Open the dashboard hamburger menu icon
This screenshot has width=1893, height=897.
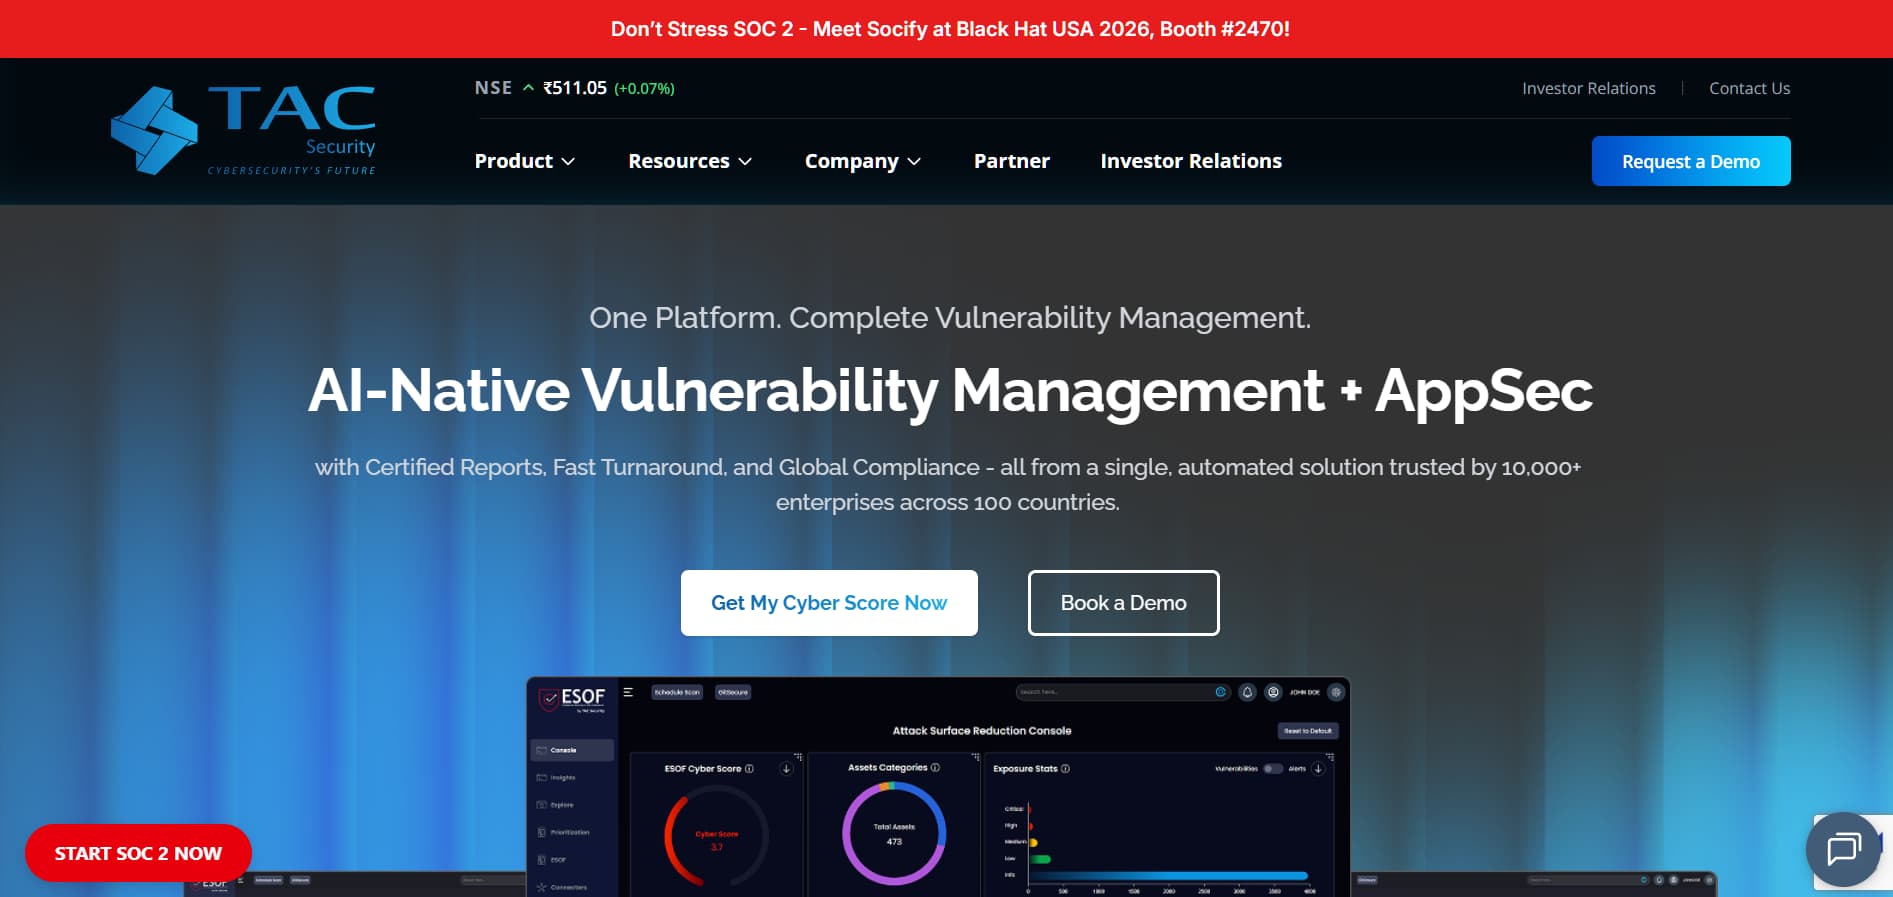pos(628,692)
